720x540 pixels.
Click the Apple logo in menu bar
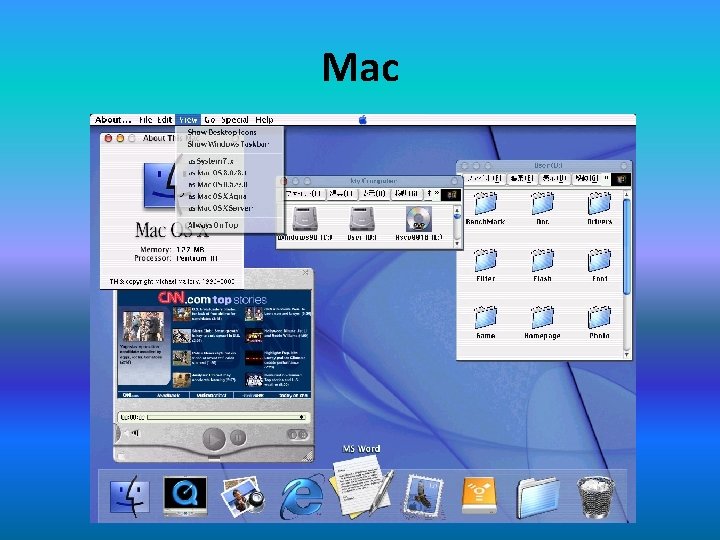coord(363,120)
